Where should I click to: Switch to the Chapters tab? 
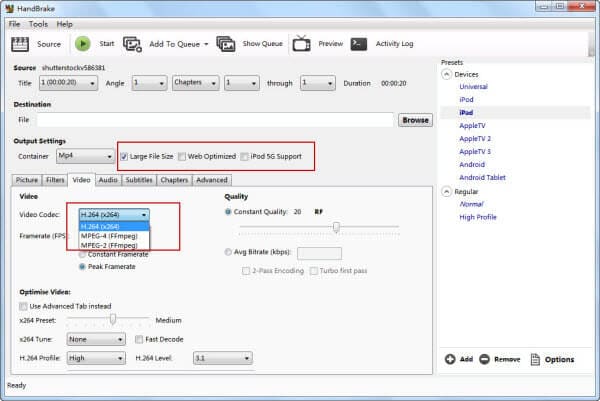[x=174, y=180]
